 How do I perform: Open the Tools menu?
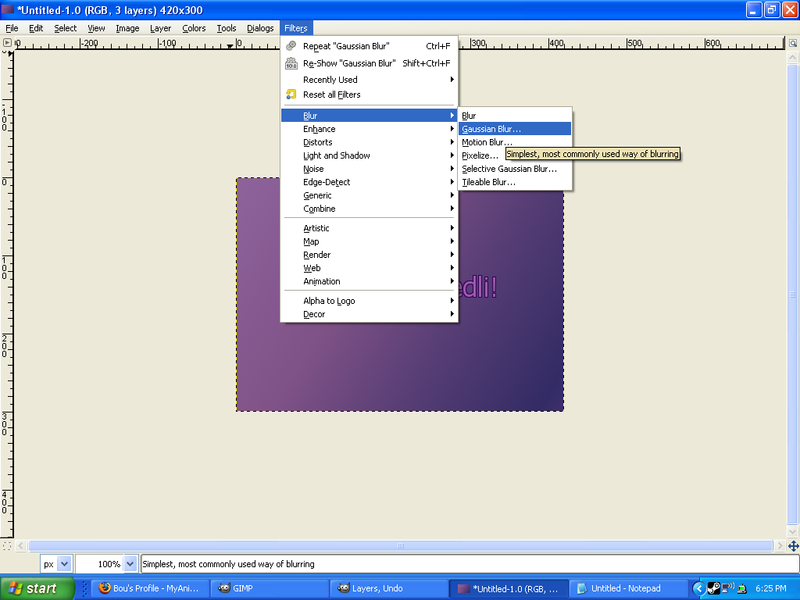[x=226, y=28]
